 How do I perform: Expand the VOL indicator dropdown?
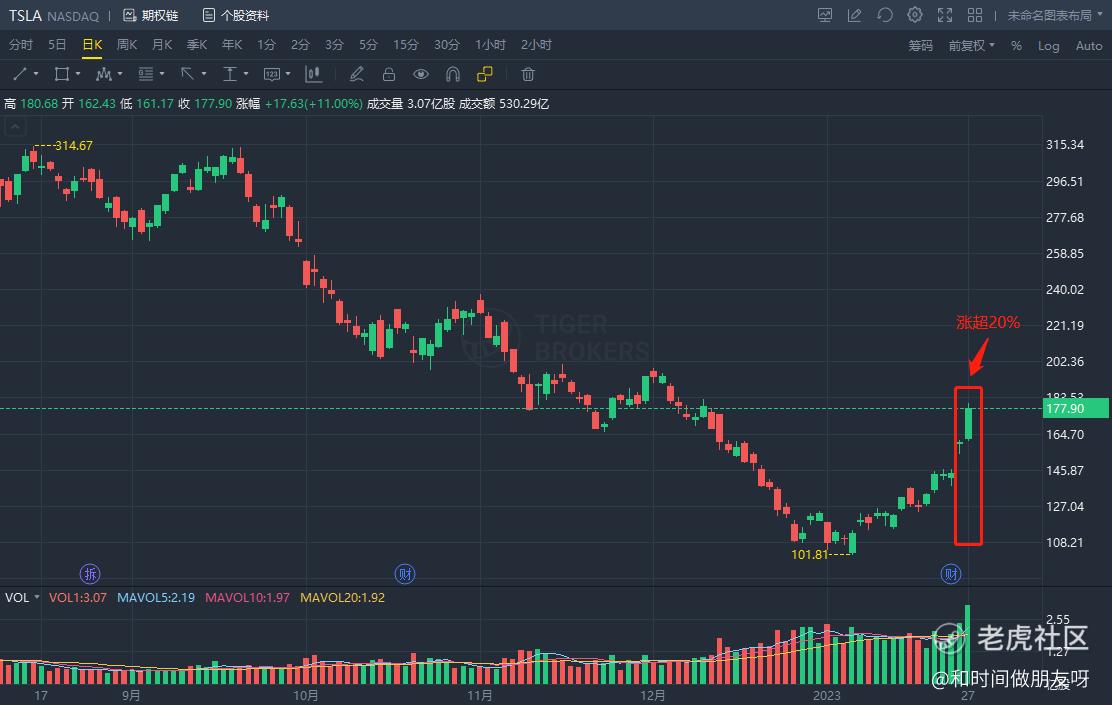[22, 597]
